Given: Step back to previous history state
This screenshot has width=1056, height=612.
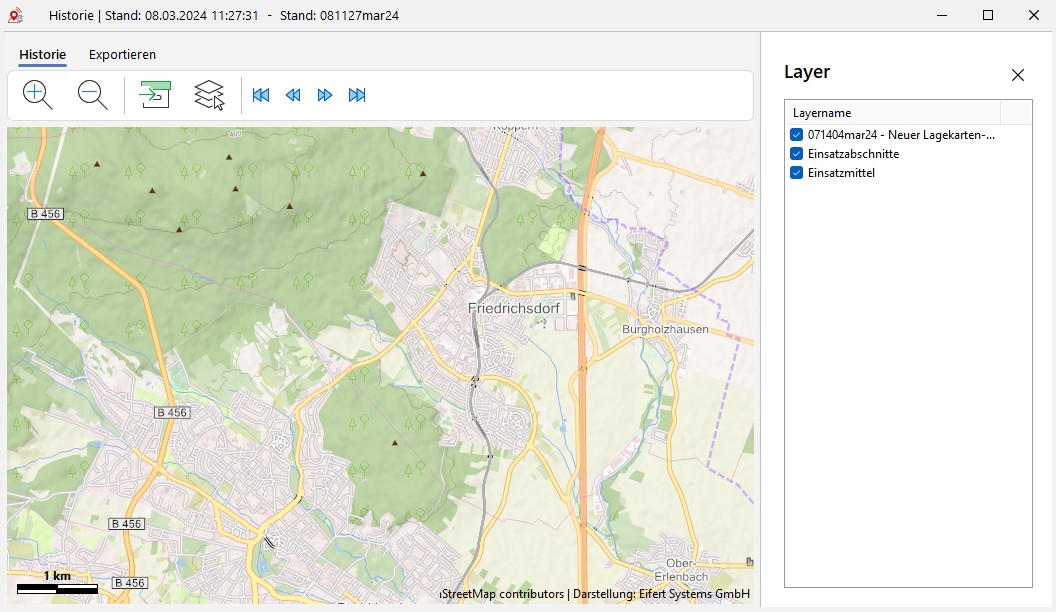Looking at the screenshot, I should [293, 95].
